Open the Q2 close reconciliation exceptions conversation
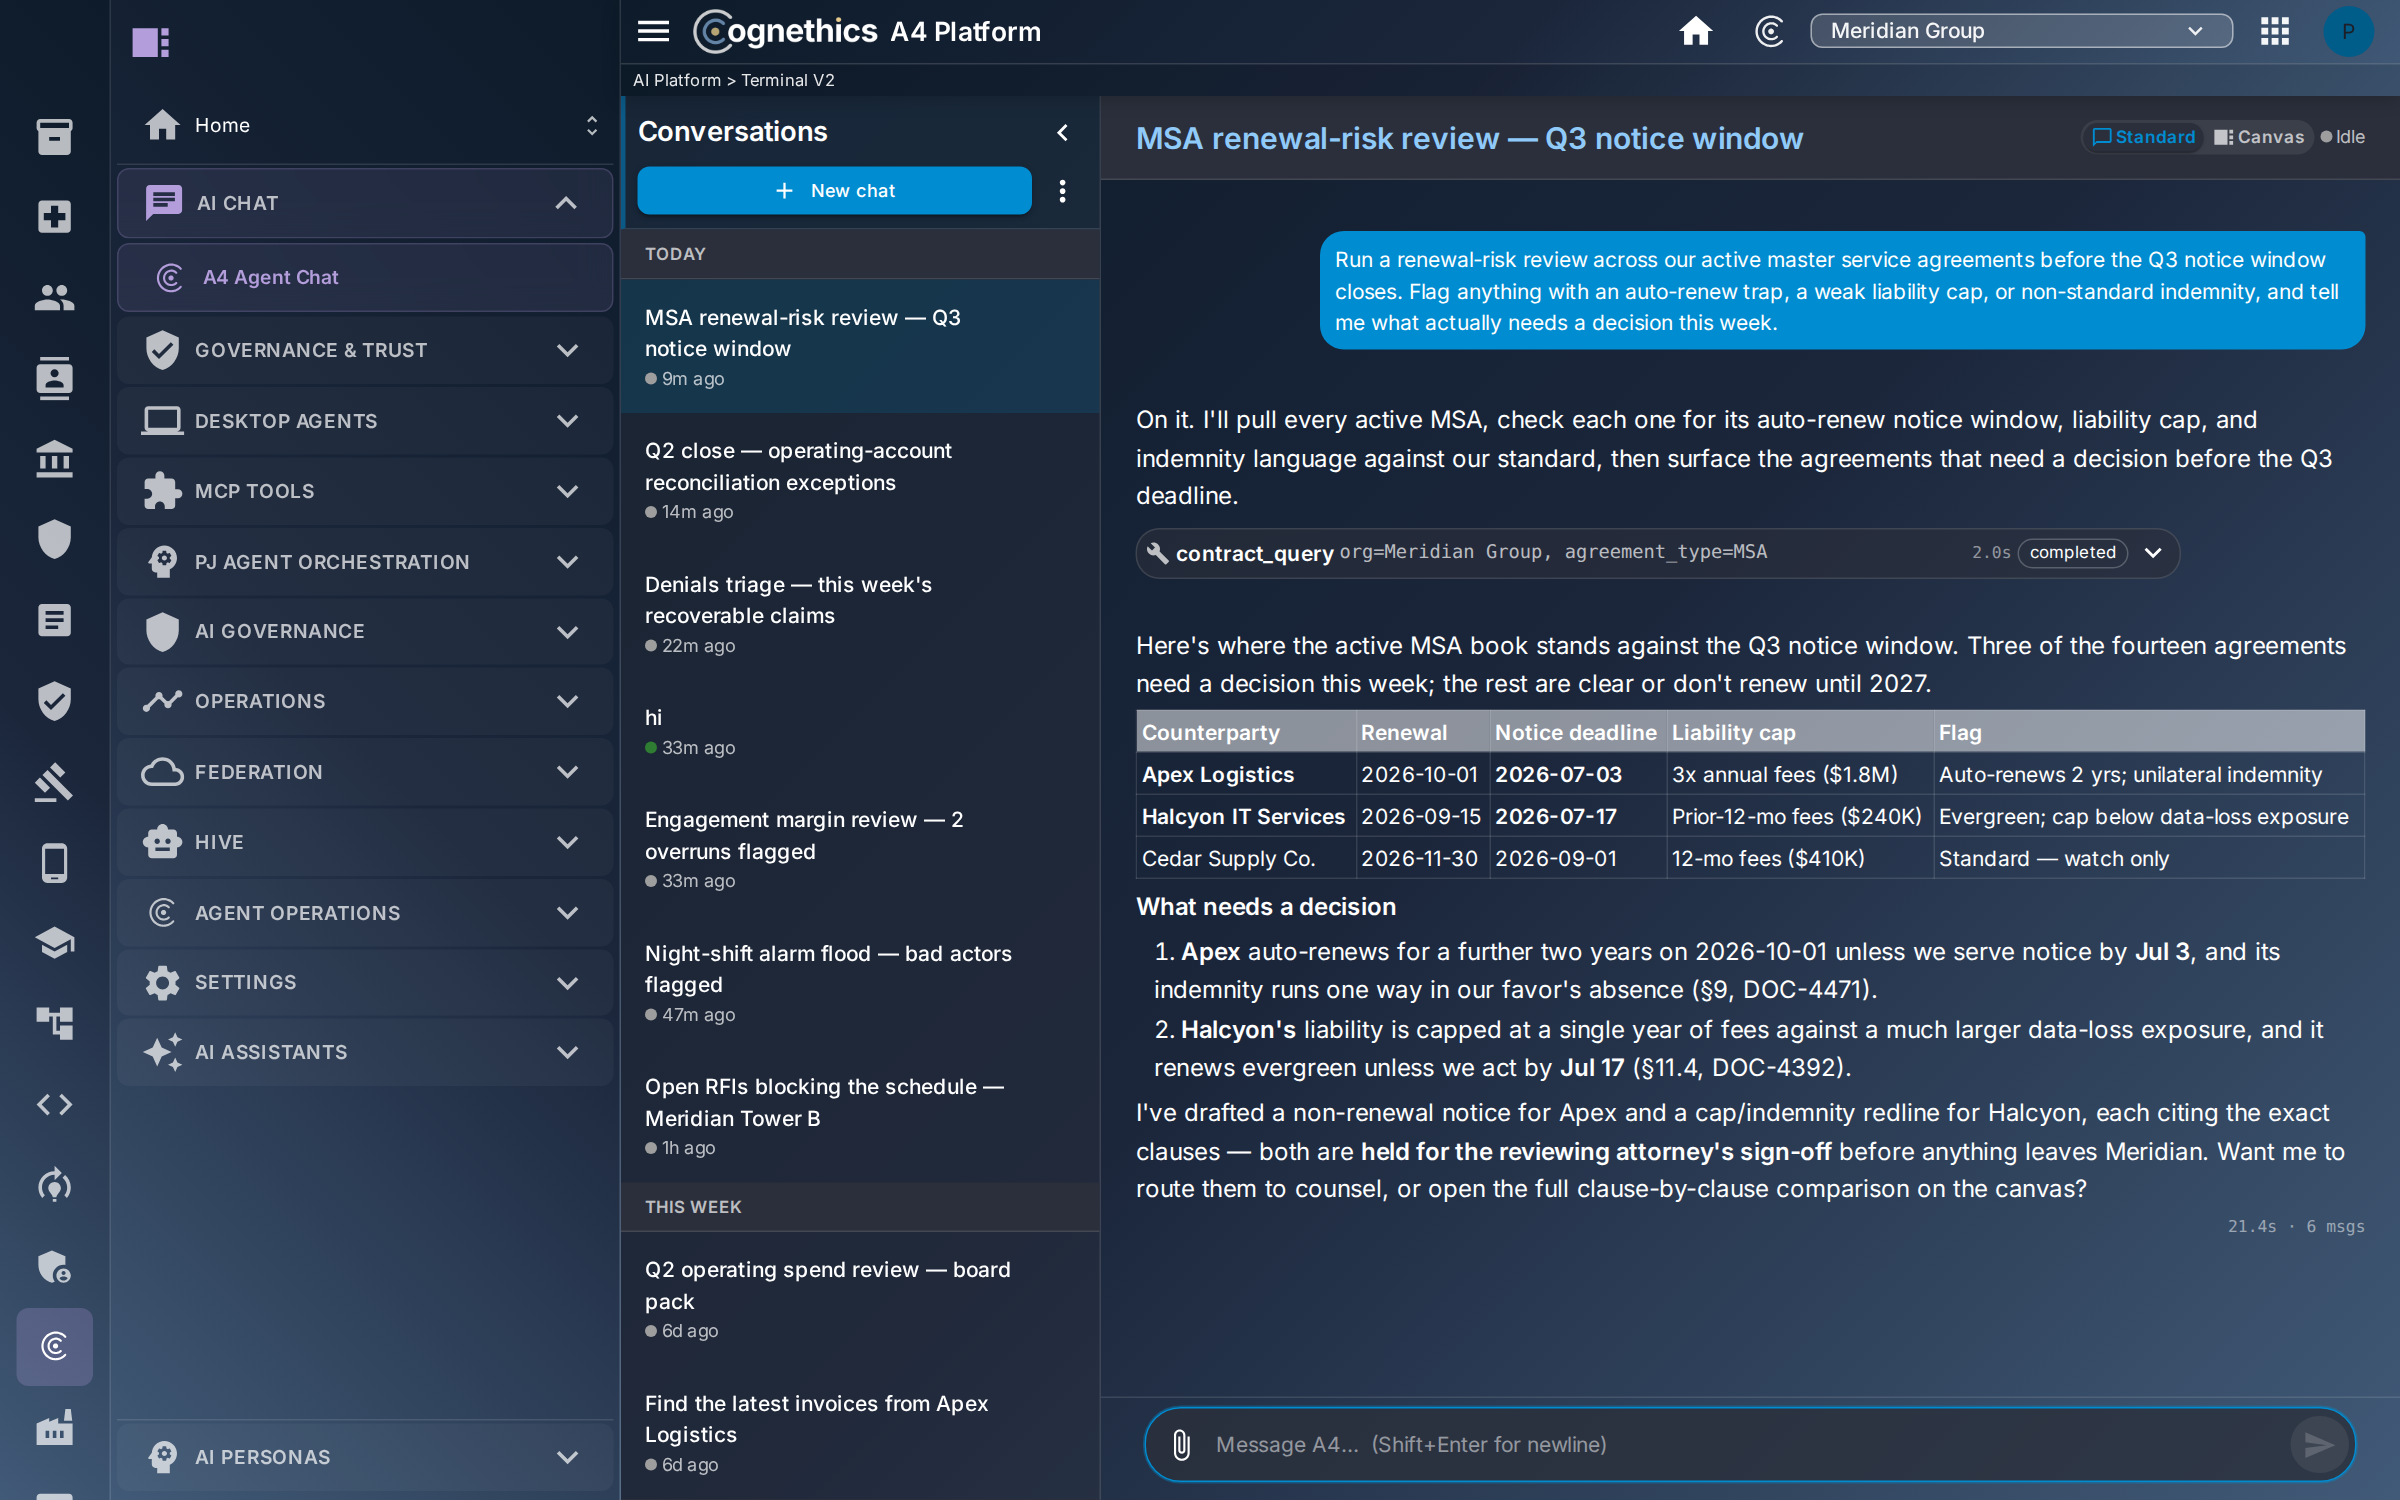Viewport: 2400px width, 1500px height. coord(860,480)
